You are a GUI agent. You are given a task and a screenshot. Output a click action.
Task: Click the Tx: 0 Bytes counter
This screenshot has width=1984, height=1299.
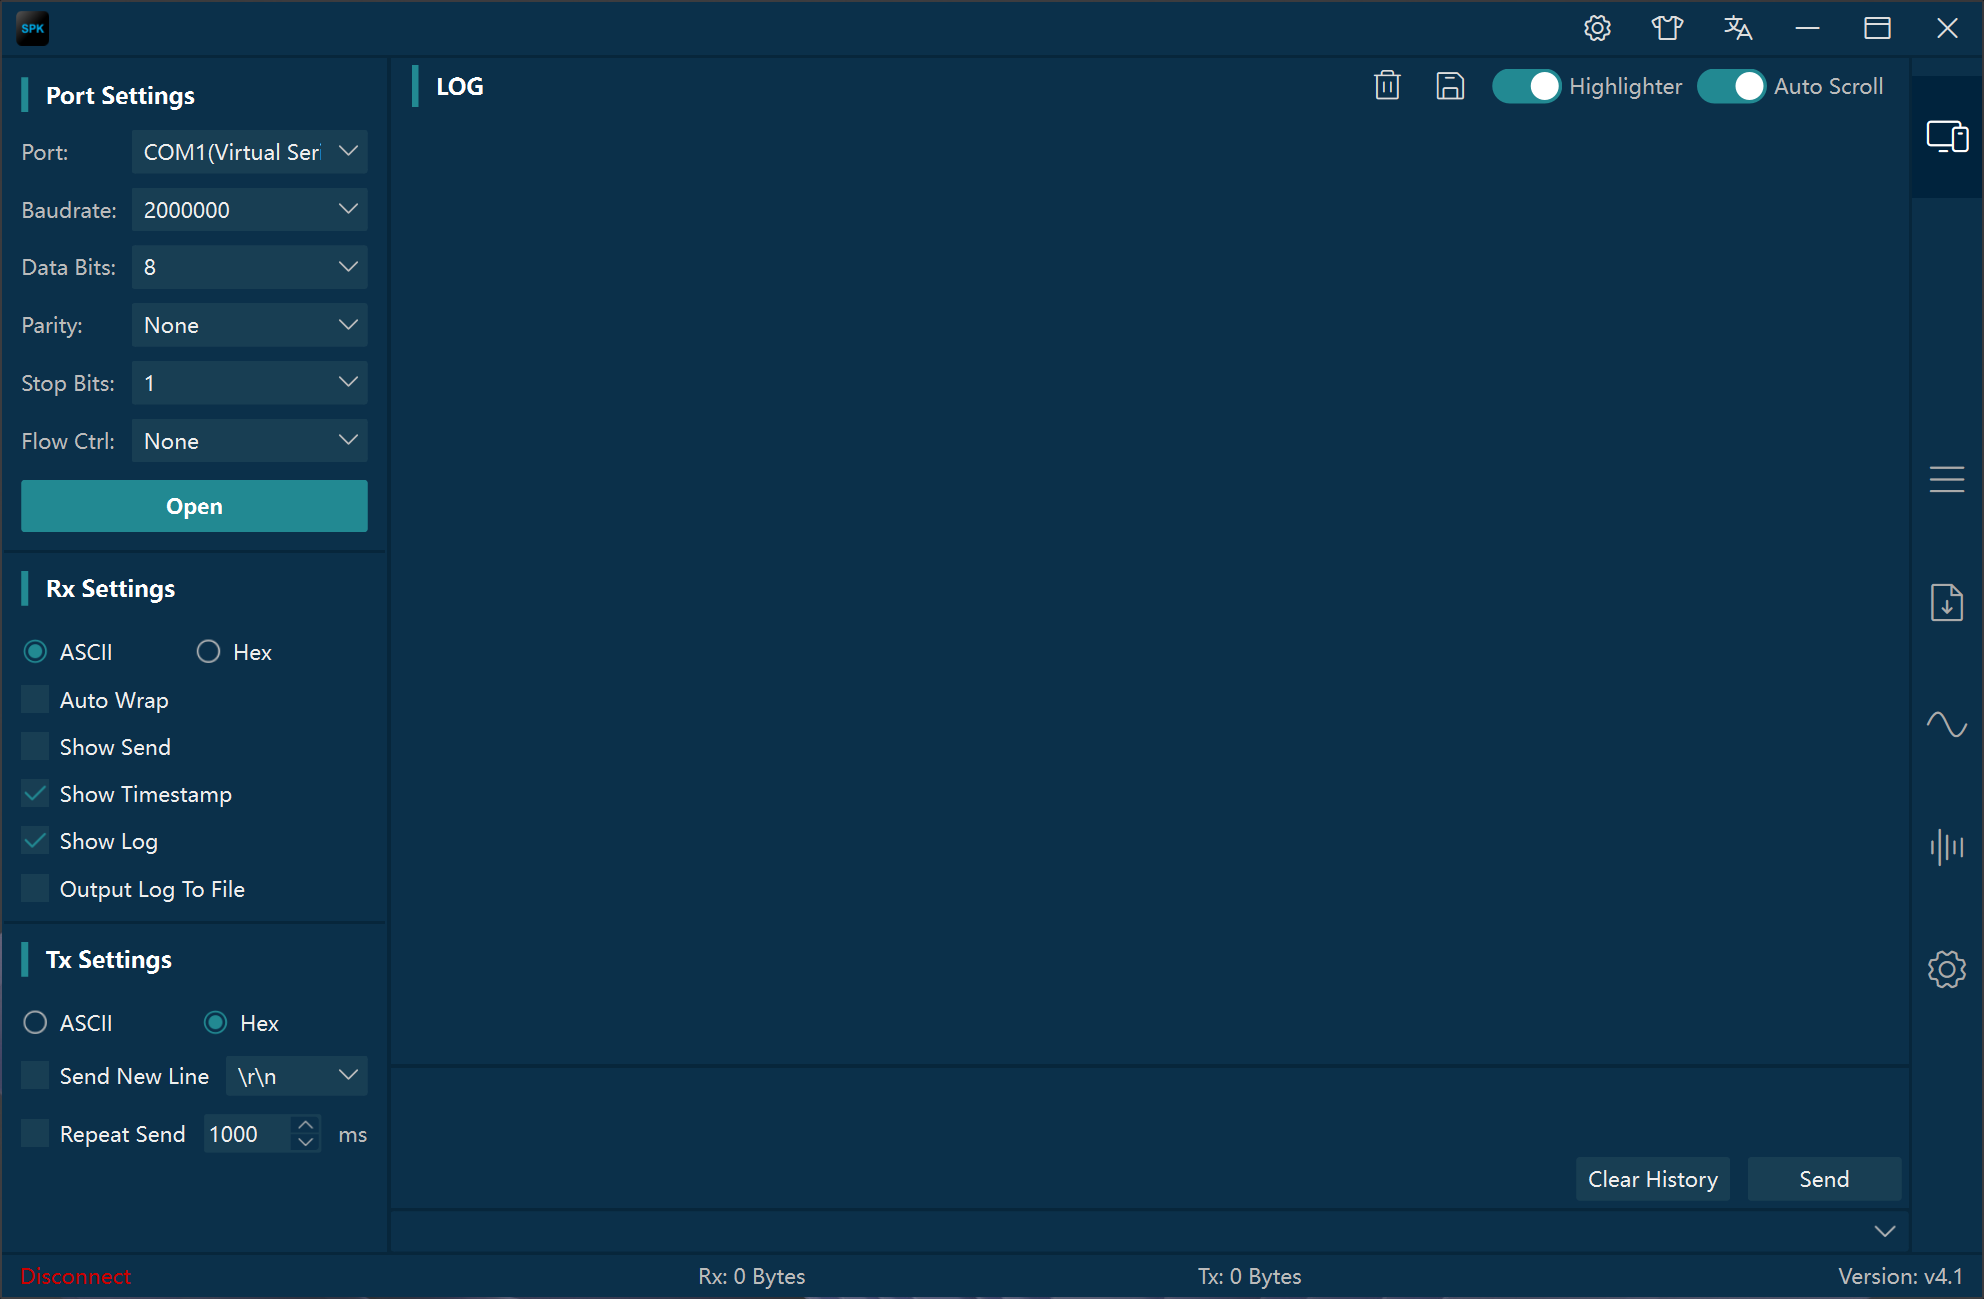tap(1250, 1277)
